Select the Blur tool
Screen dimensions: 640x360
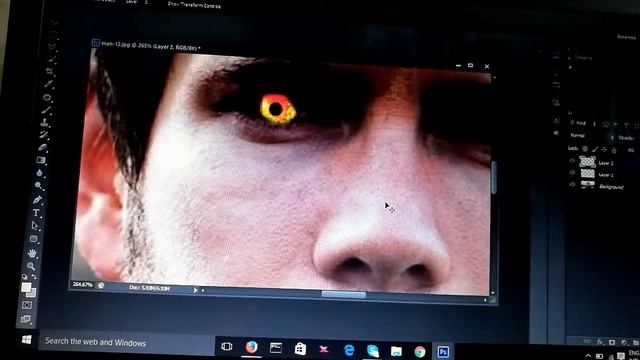pos(40,173)
